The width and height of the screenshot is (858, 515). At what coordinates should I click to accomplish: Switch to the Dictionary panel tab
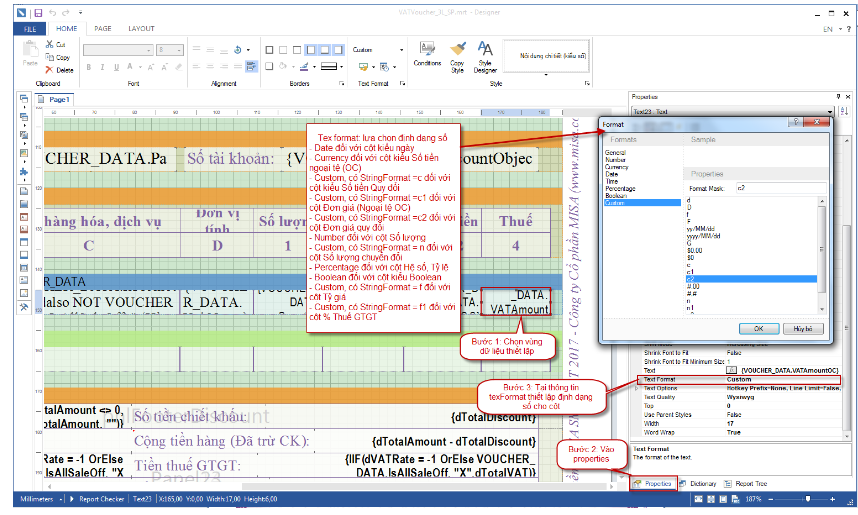(701, 483)
